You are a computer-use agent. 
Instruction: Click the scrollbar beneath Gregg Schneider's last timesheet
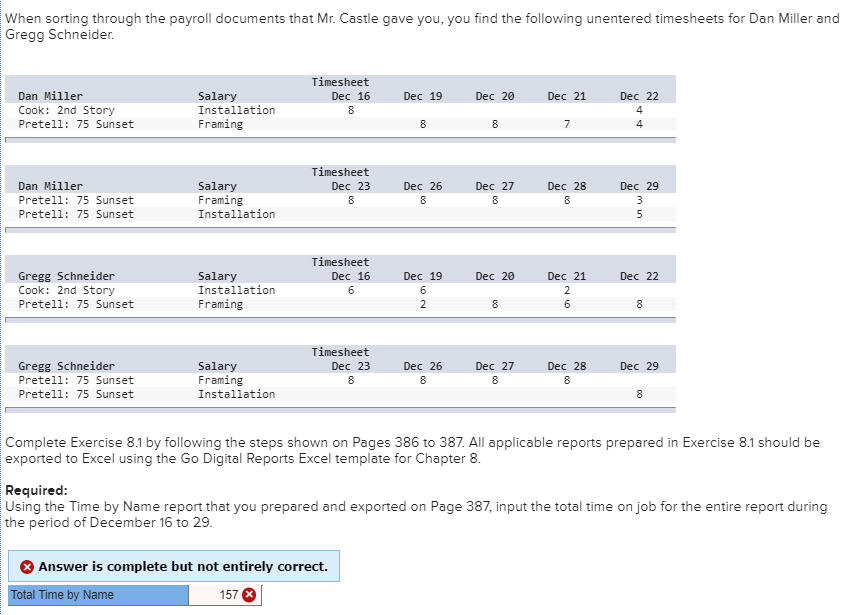(x=340, y=409)
